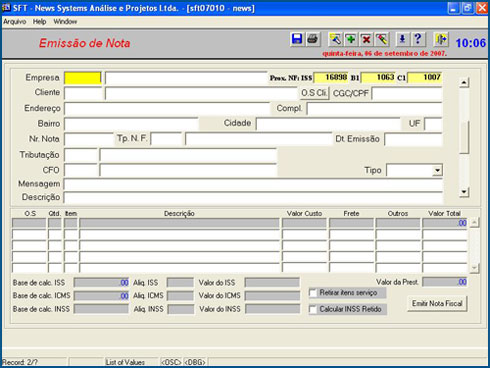Click the Valor Custo column header
The image size is (490, 368).
point(304,214)
